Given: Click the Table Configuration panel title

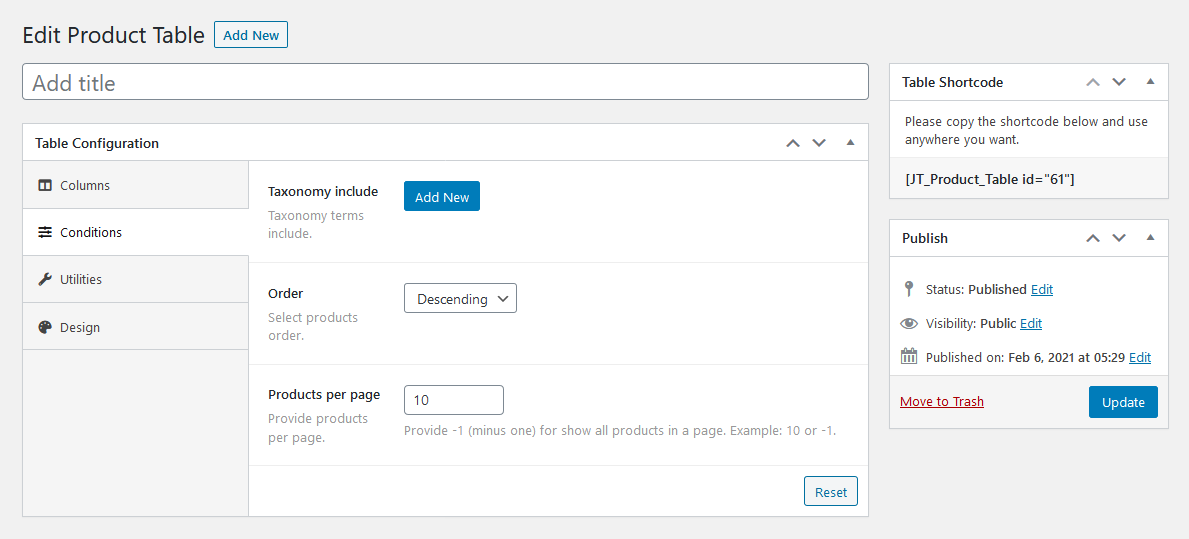Looking at the screenshot, I should coord(97,143).
